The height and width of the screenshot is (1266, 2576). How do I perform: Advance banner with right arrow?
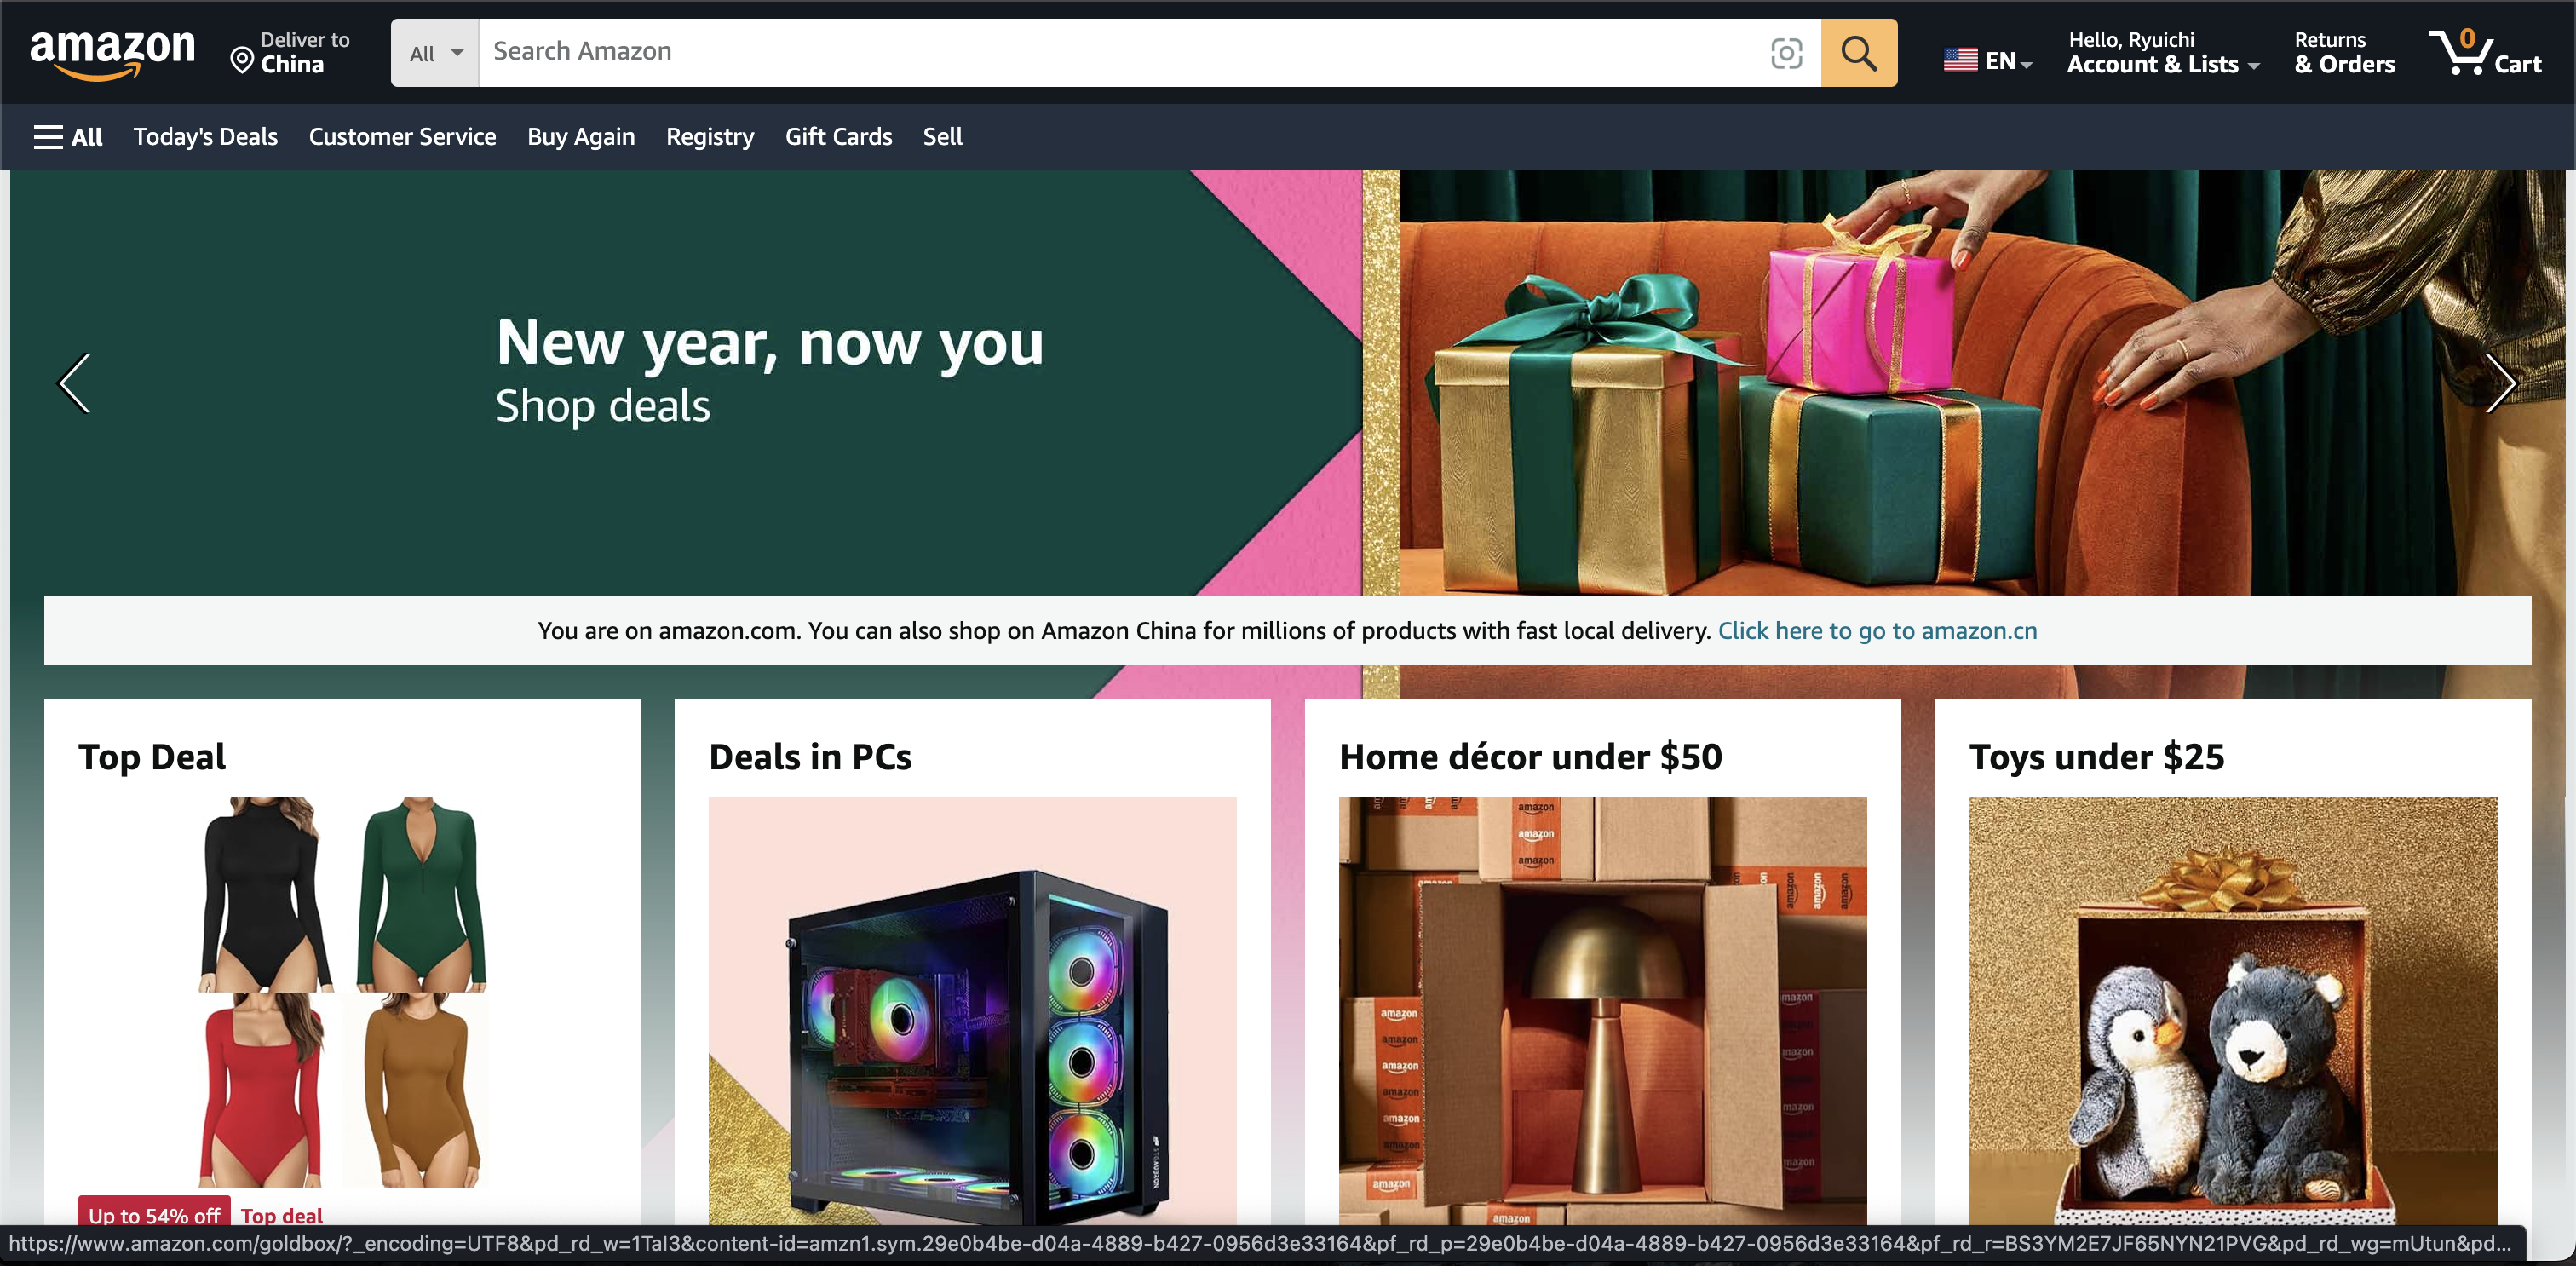click(2500, 383)
